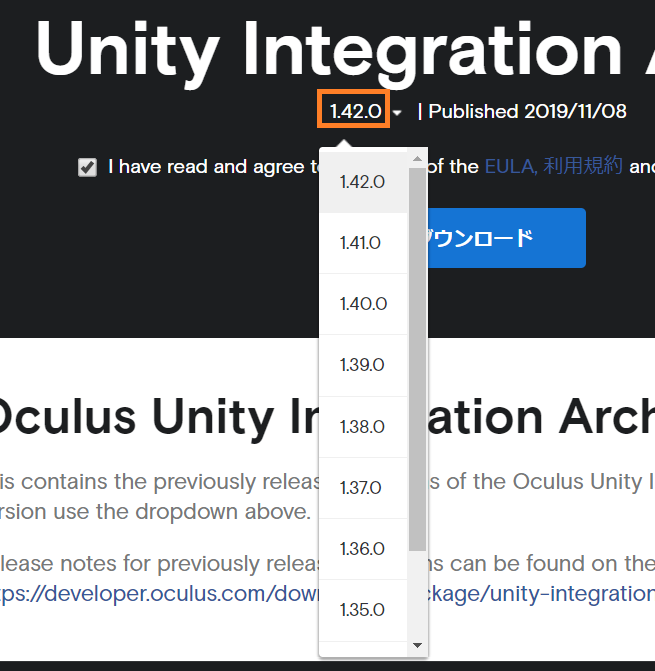Open the 利用規約 link
Image resolution: width=655 pixels, height=671 pixels.
(583, 166)
